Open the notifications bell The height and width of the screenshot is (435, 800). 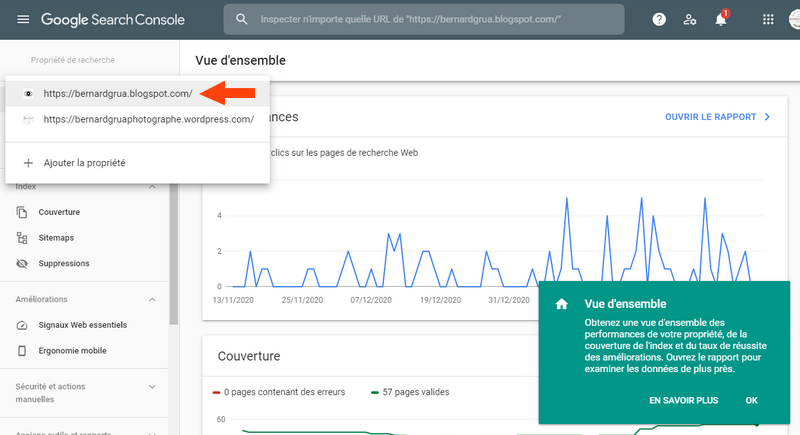(720, 19)
